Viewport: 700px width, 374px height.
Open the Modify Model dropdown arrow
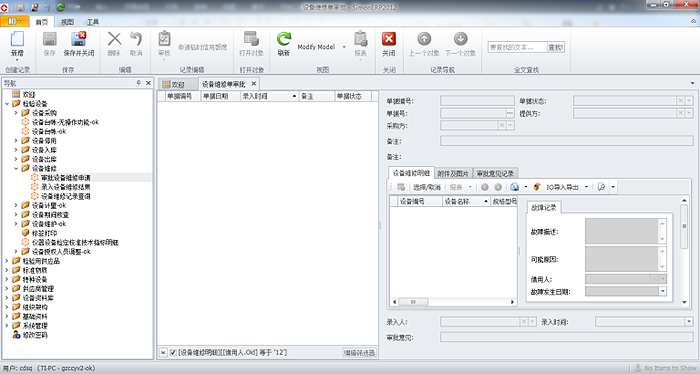point(344,47)
